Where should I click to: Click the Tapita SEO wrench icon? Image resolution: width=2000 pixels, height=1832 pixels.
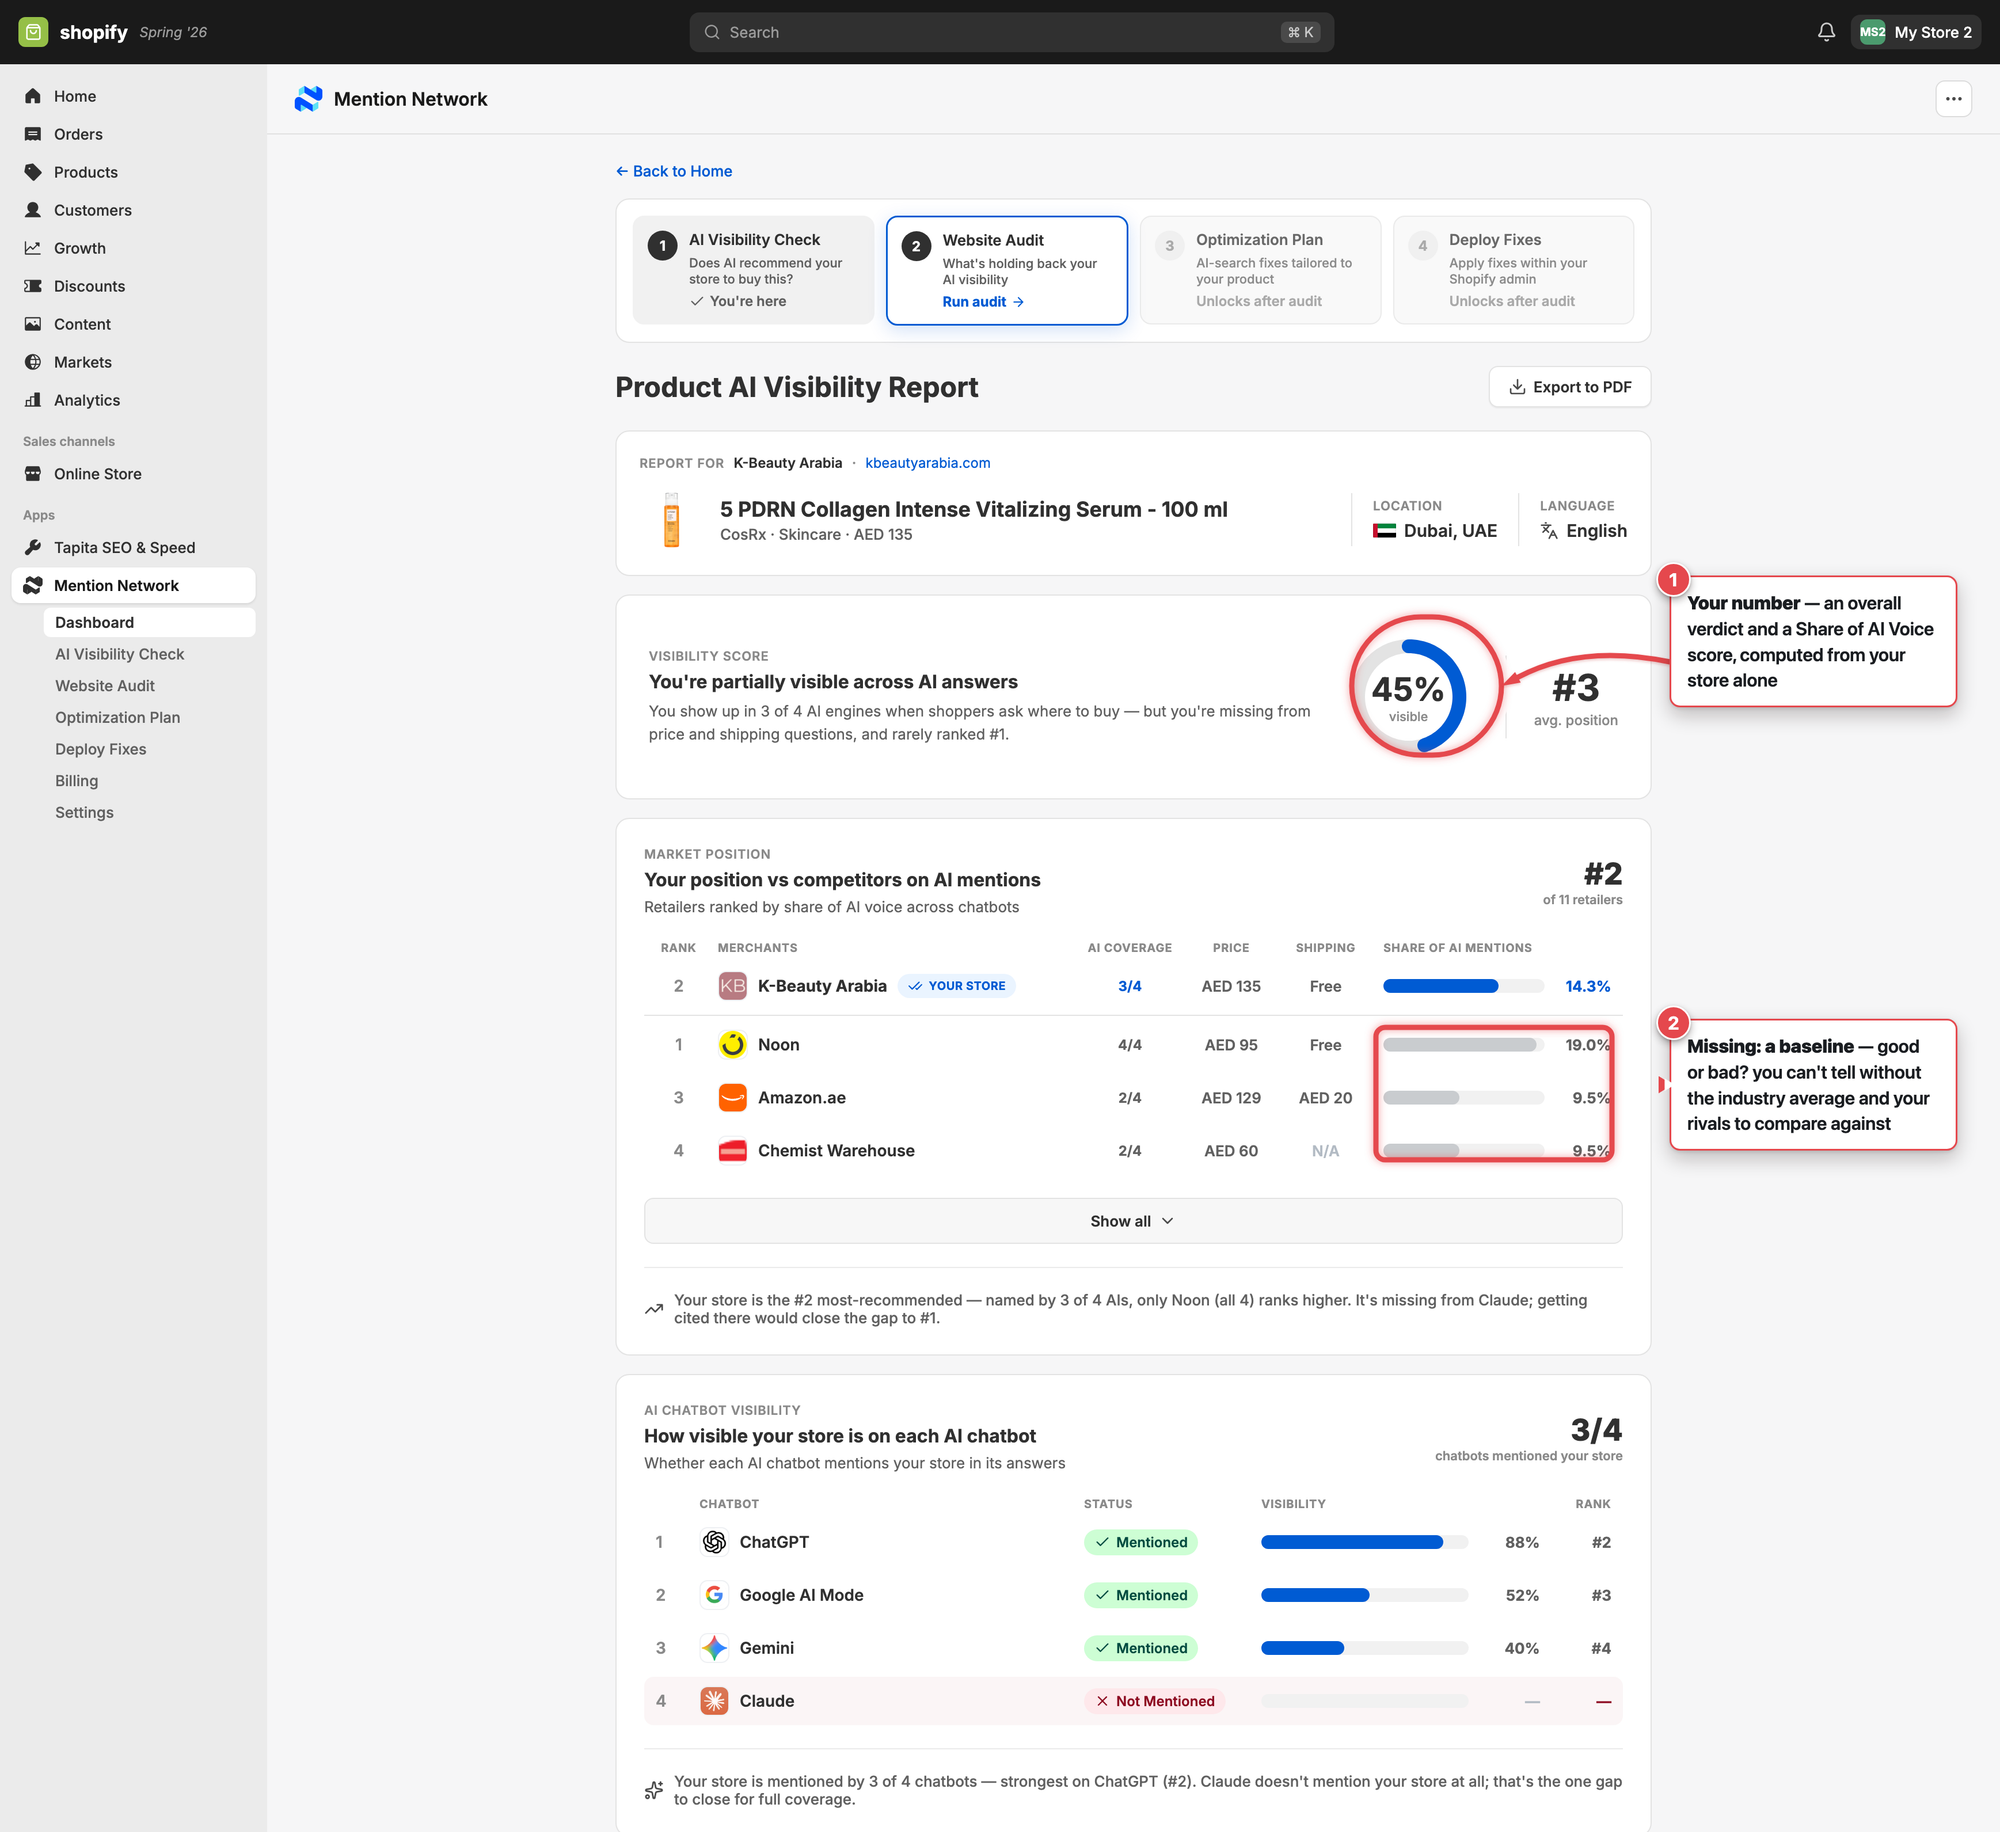[33, 548]
